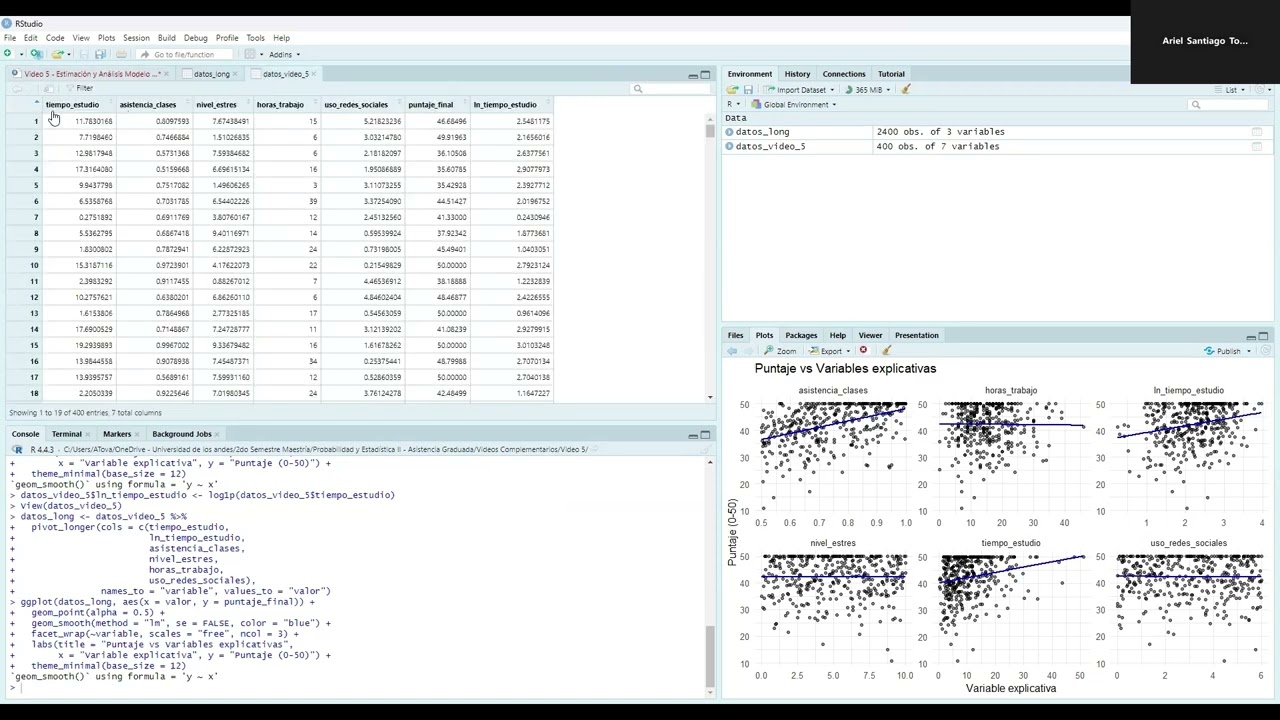Screen dimensions: 1280x720
Task: Open the Global Environment dropdown
Action: pos(794,104)
